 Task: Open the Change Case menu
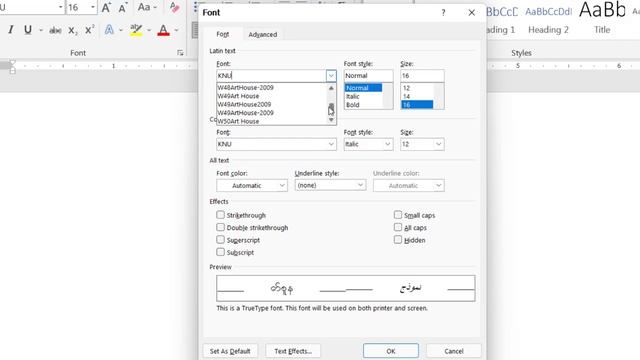tap(147, 7)
